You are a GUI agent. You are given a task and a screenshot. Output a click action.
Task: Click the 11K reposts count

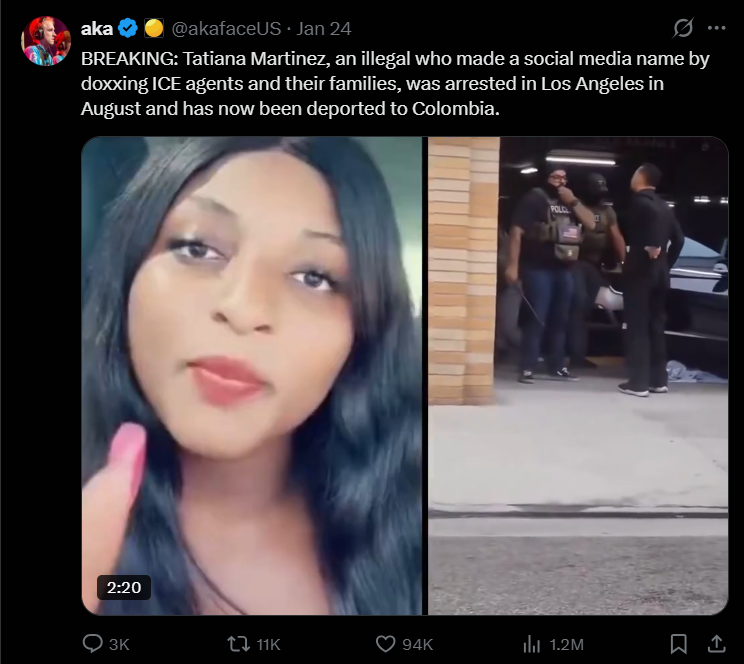point(269,645)
